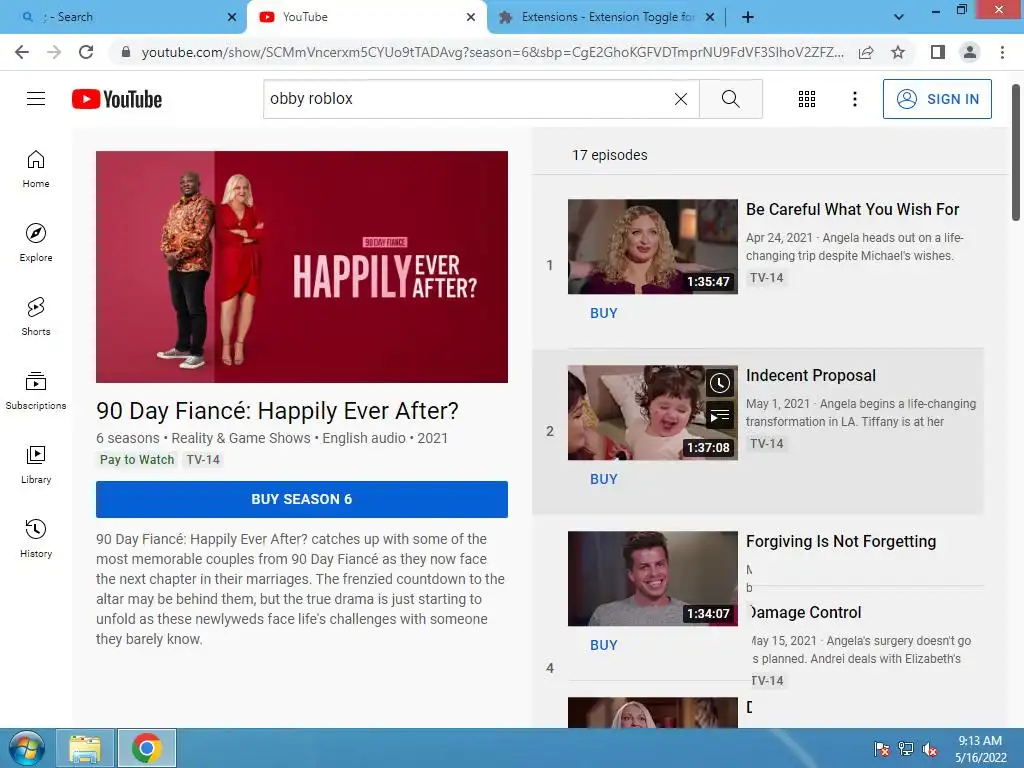Add Indecent Proposal to Watch later

(720, 383)
